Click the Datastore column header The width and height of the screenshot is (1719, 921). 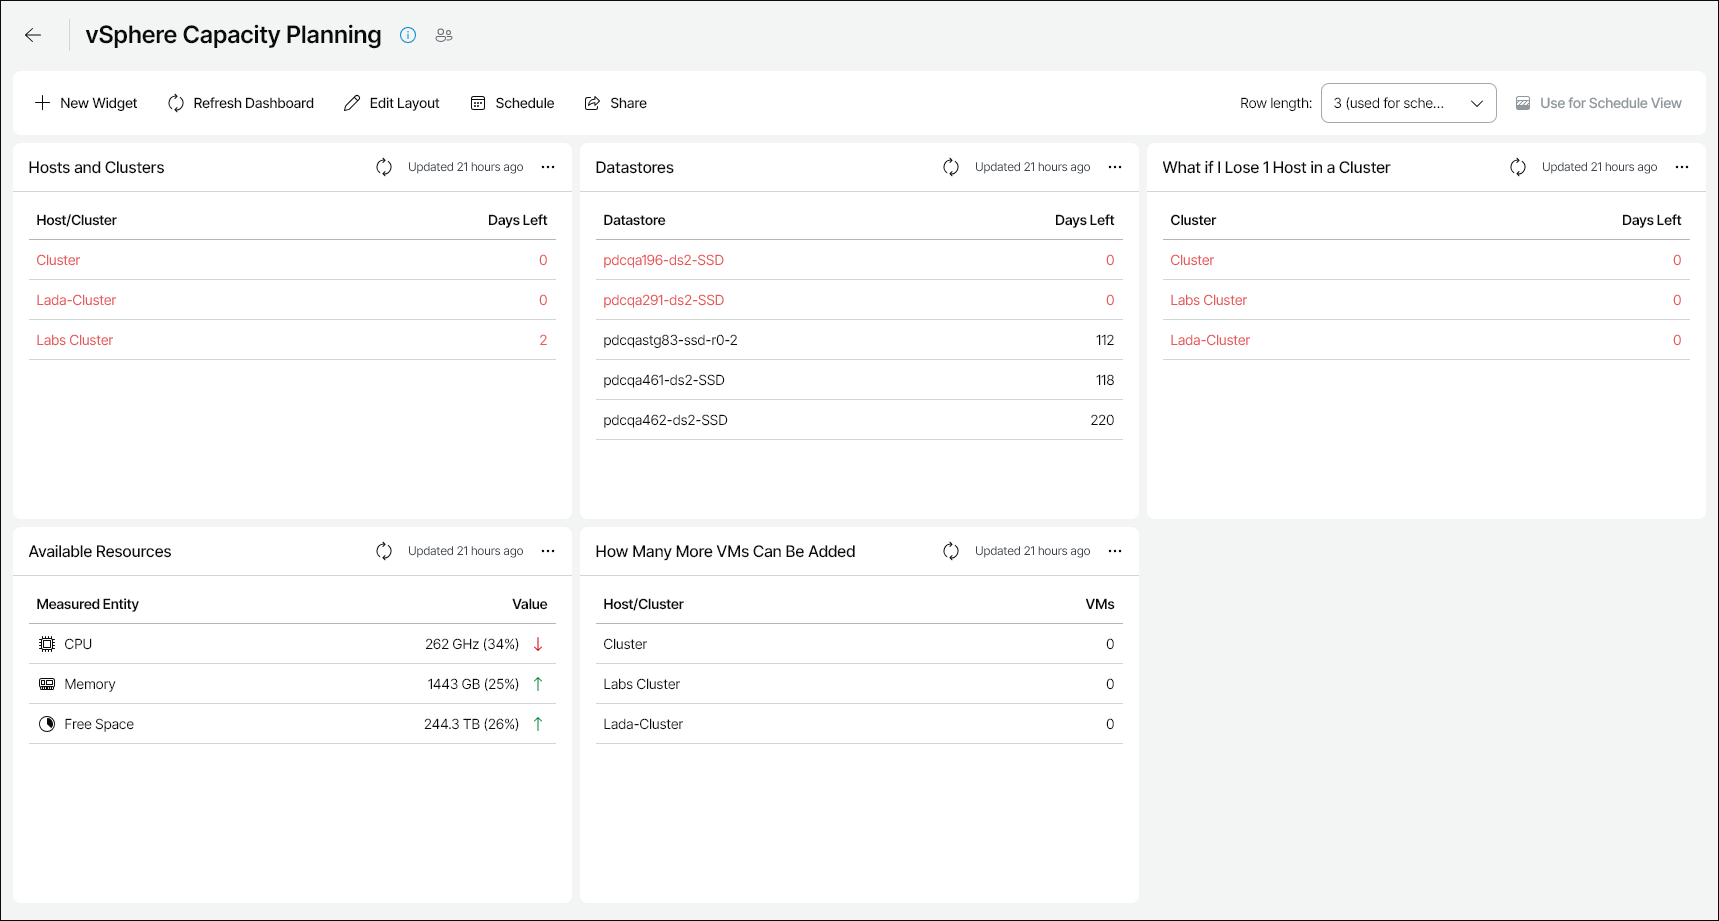pyautogui.click(x=634, y=220)
